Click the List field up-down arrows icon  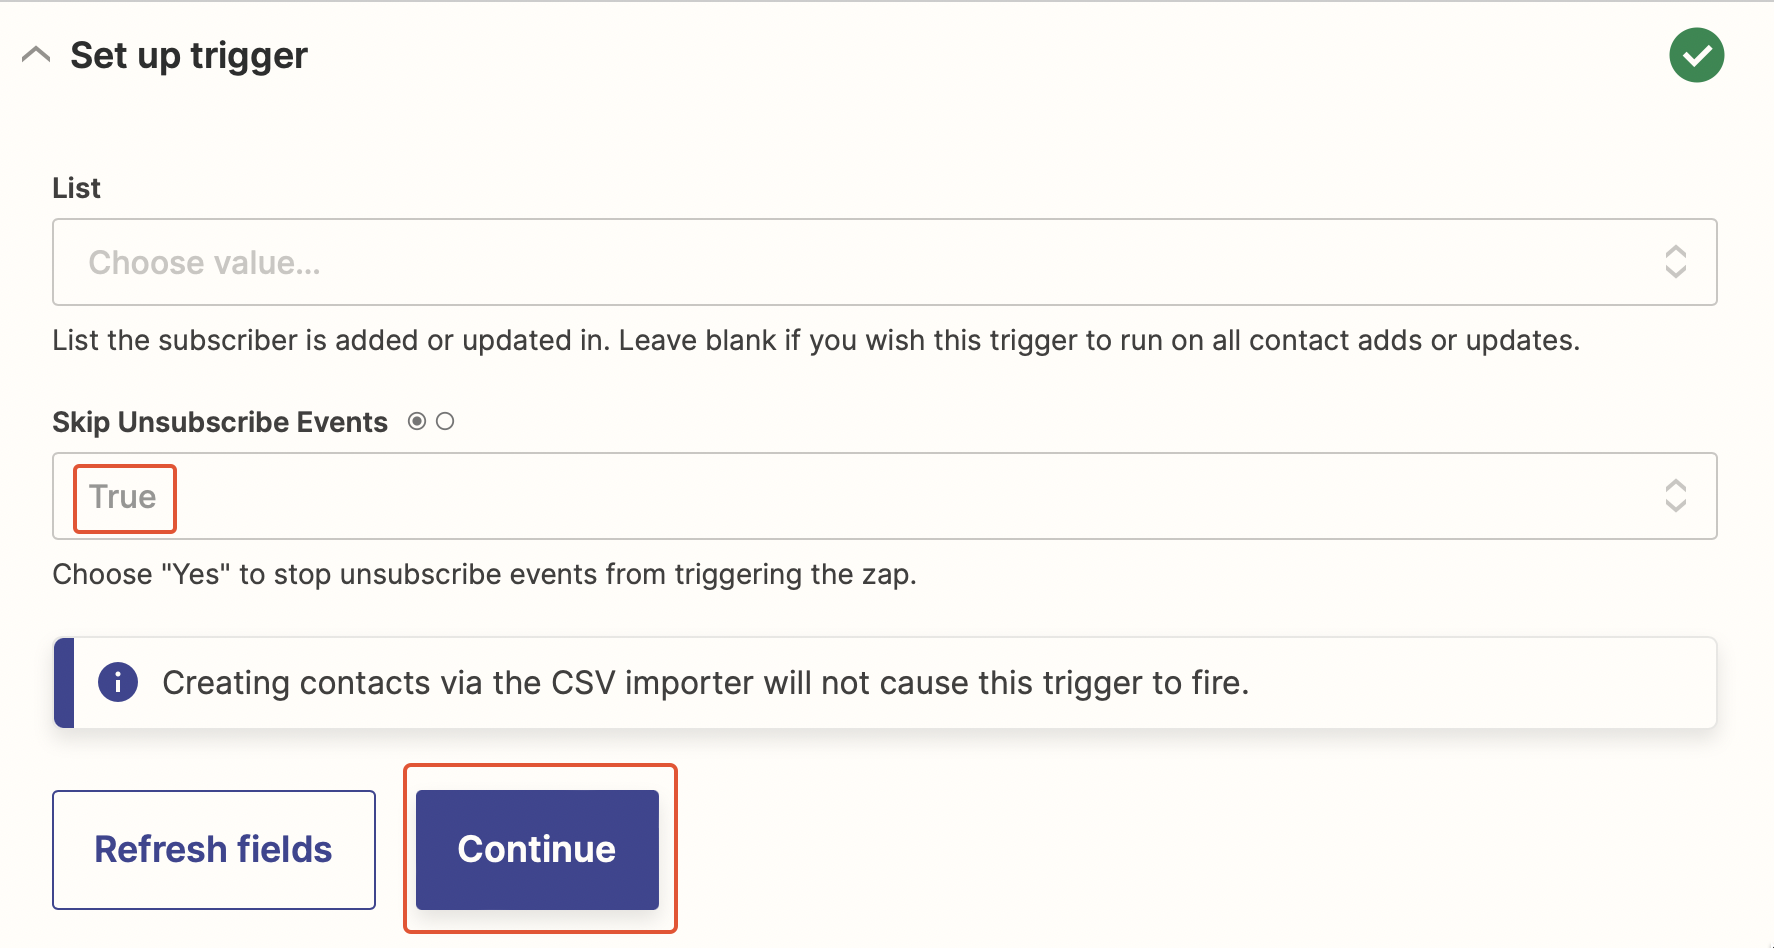click(1675, 262)
